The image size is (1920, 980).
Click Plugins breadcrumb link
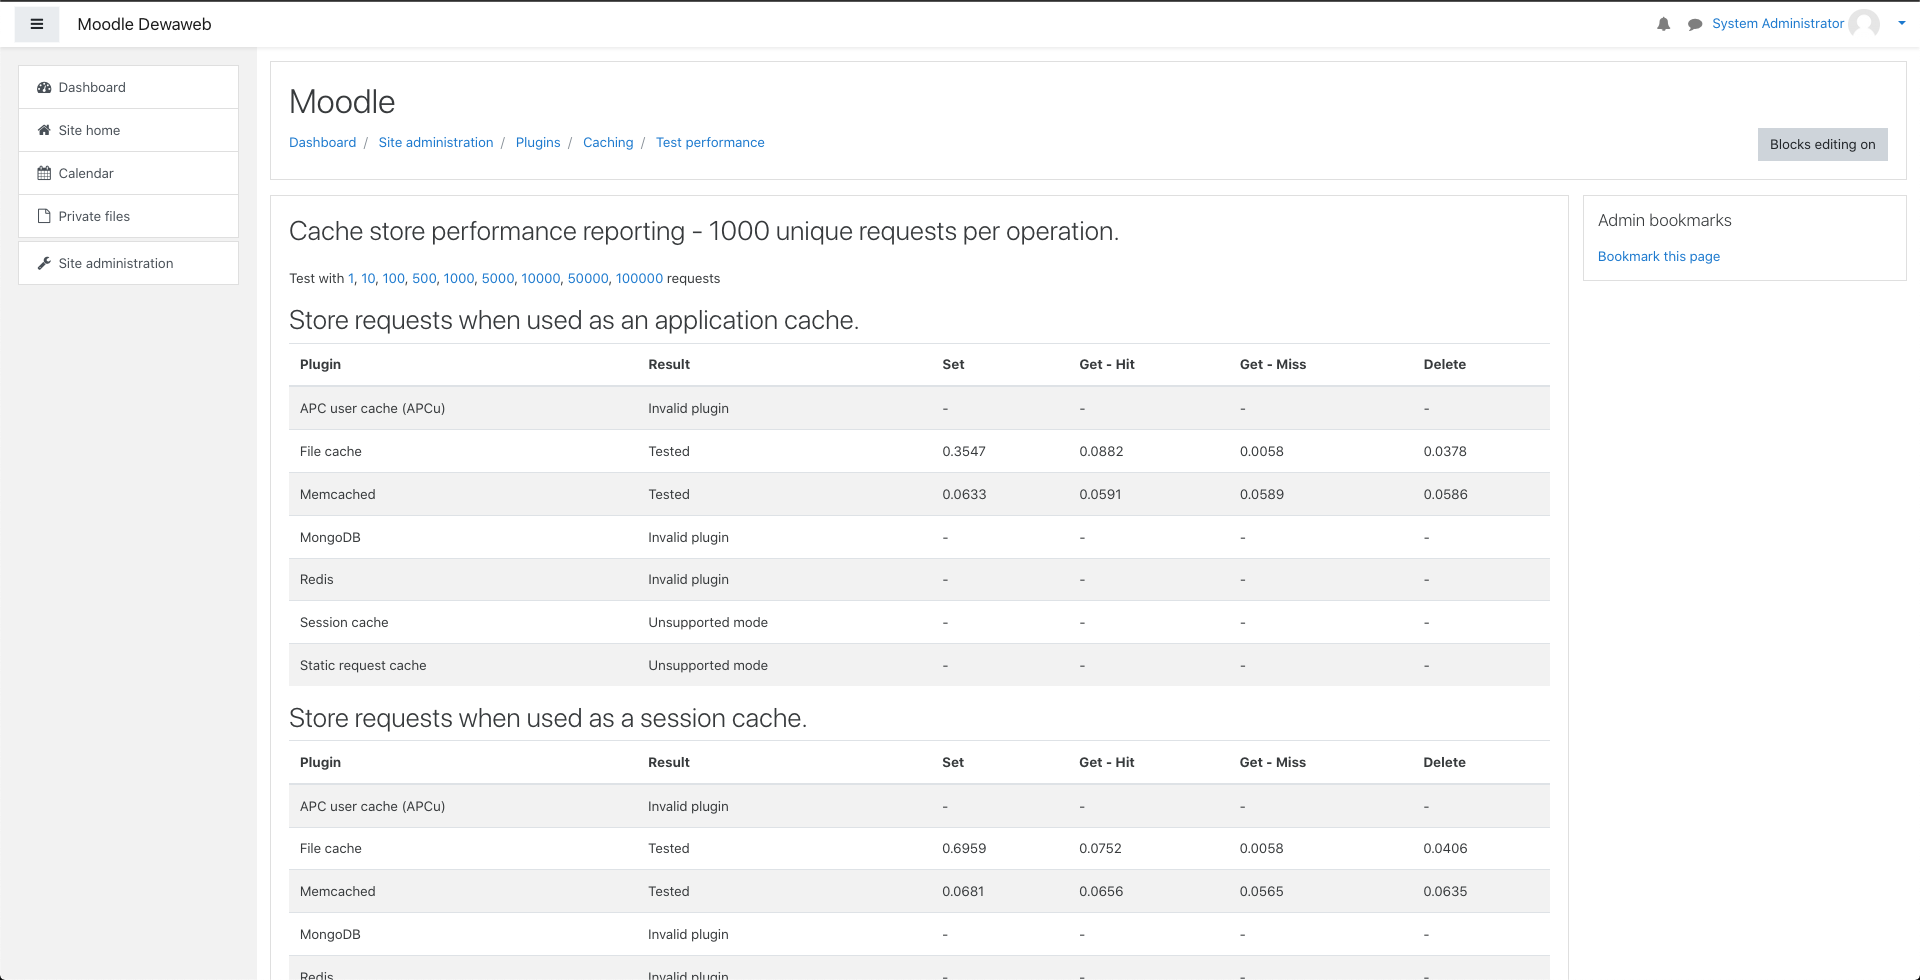538,142
